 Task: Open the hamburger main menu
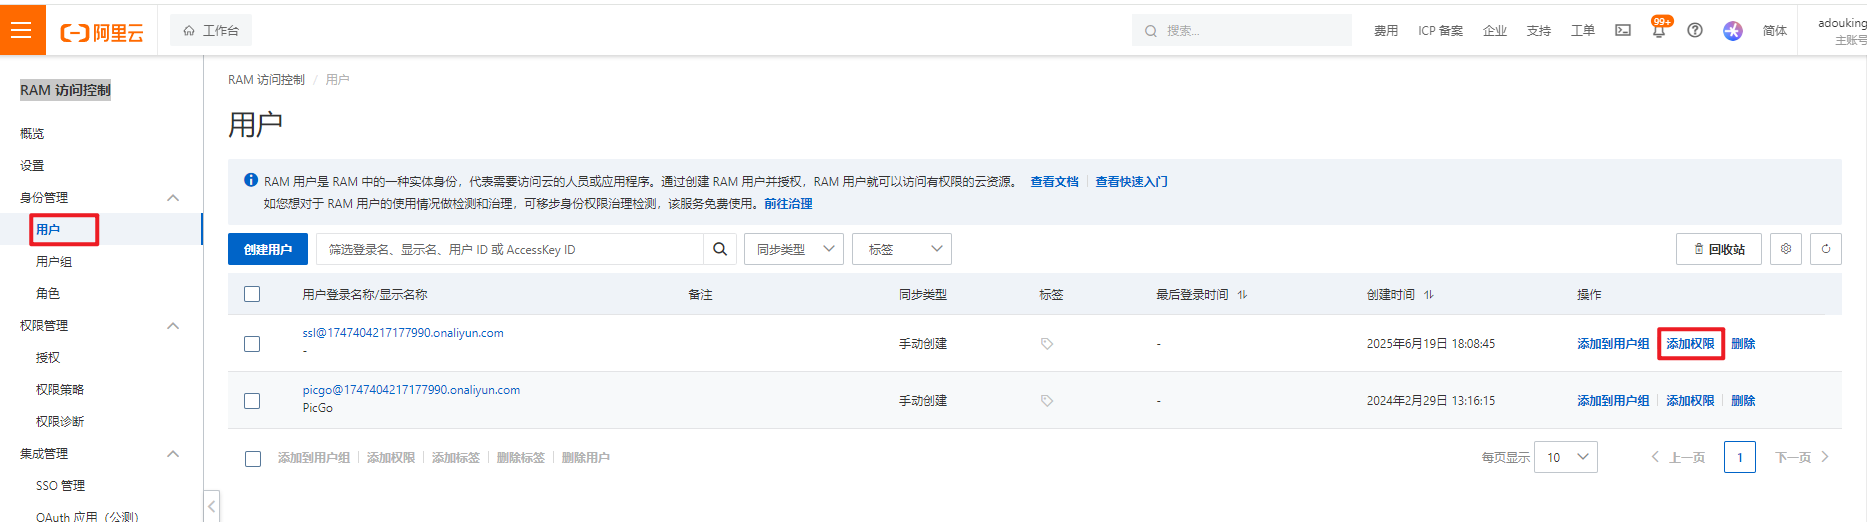(x=22, y=30)
